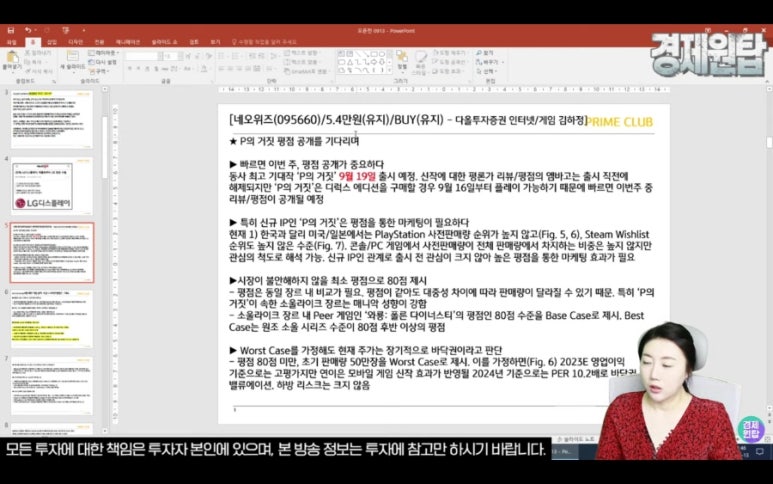The image size is (773, 484).
Task: Expand the shapes gallery with its More arrow
Action: pyautogui.click(x=389, y=70)
